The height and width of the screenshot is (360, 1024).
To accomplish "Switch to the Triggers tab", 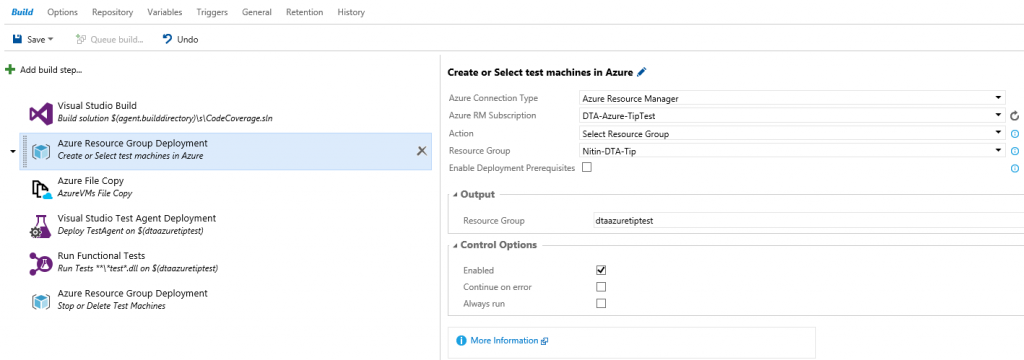I will tap(212, 12).
